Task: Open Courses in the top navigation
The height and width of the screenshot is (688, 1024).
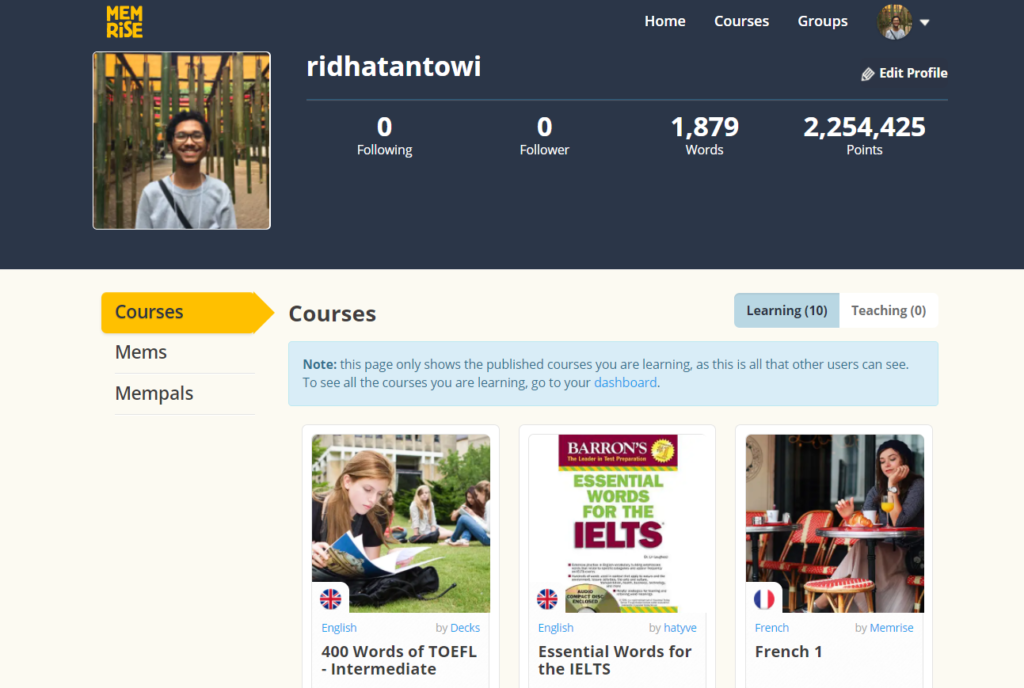Action: pyautogui.click(x=741, y=21)
